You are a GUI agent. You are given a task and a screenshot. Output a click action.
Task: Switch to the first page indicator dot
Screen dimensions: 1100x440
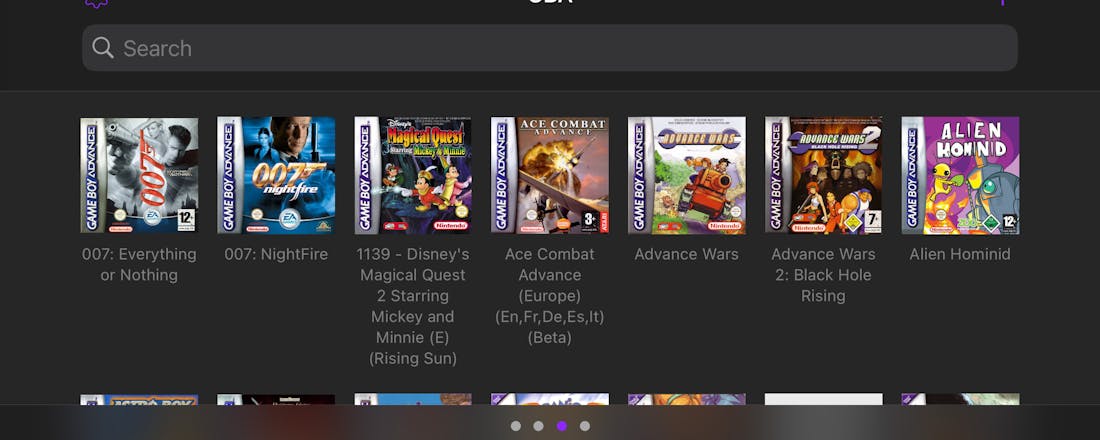coord(516,426)
